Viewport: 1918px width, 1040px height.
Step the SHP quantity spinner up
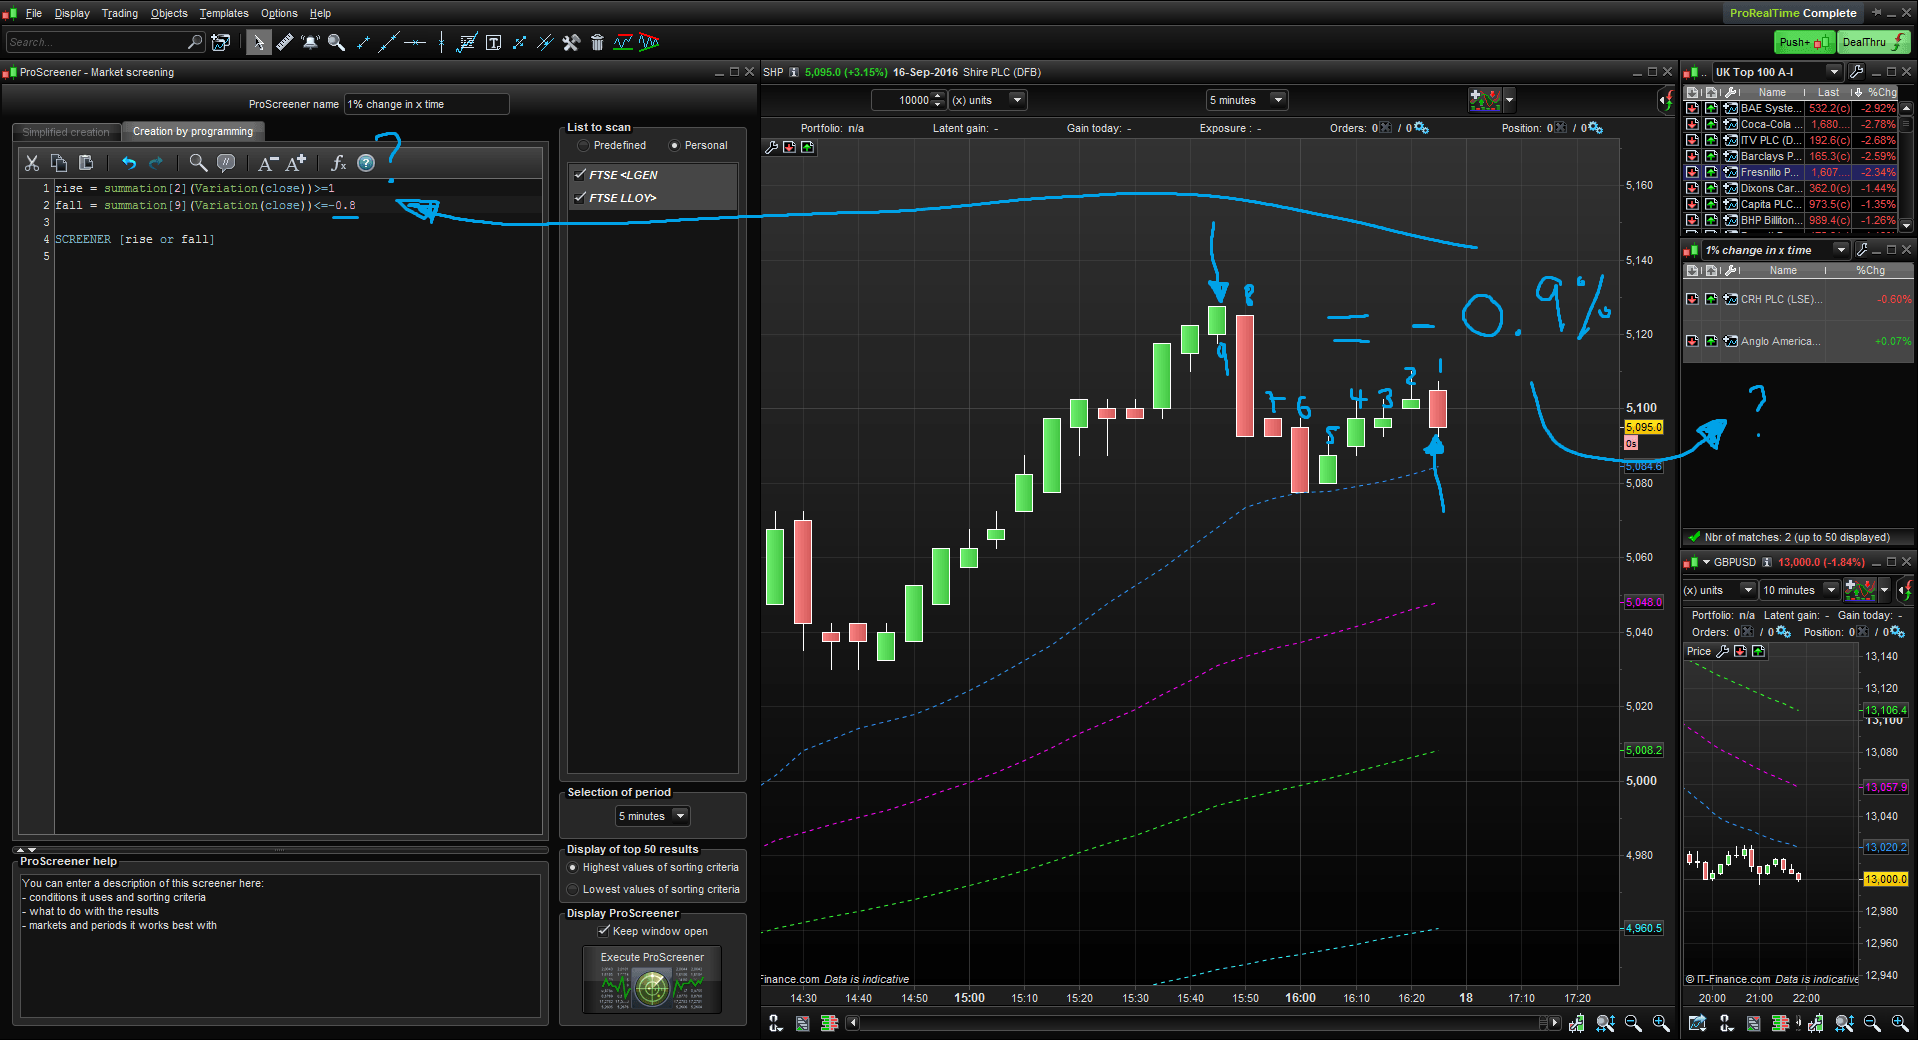[x=938, y=96]
